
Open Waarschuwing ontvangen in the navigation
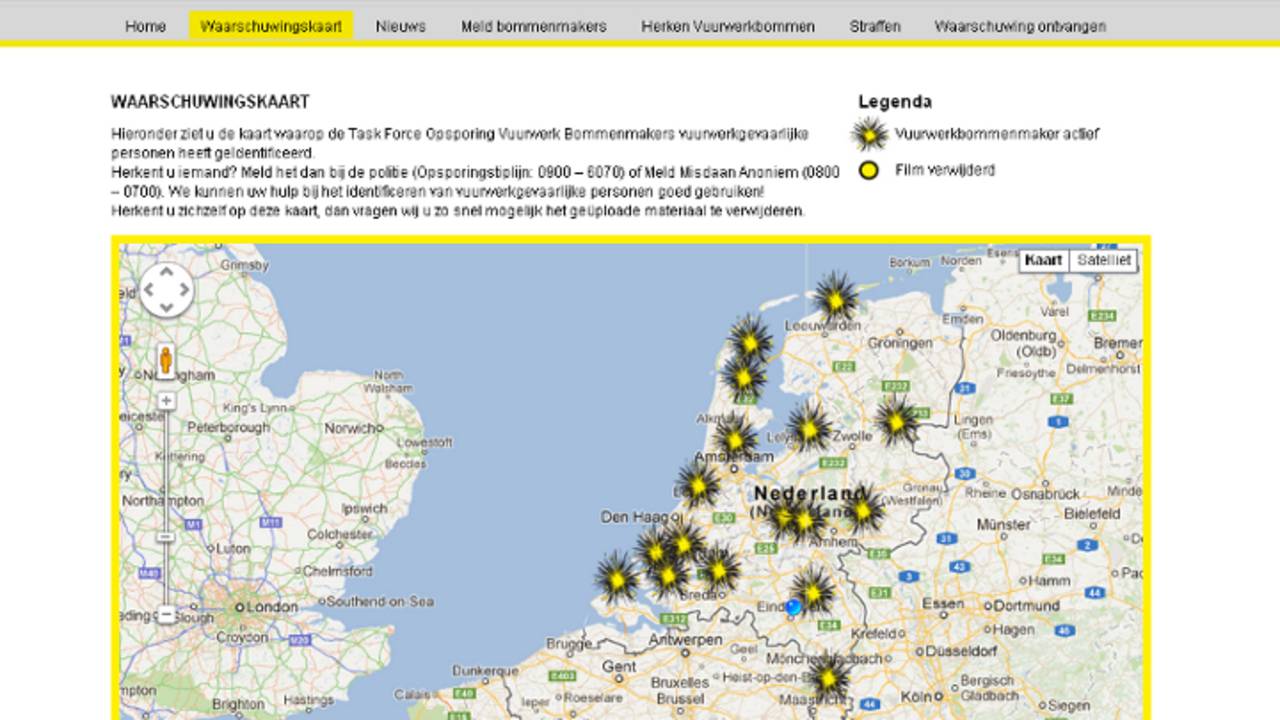coord(1020,26)
